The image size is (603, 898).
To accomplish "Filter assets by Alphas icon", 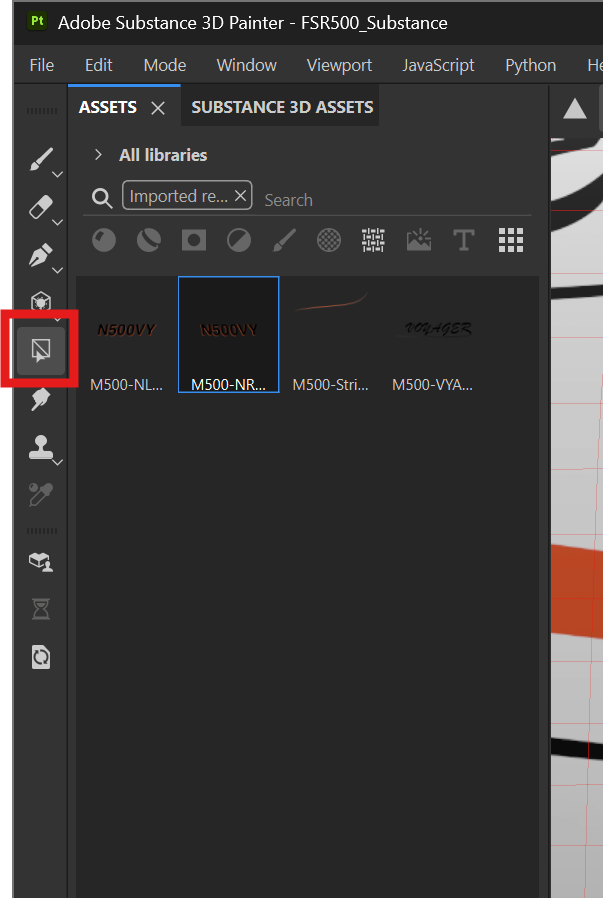I will (x=329, y=240).
